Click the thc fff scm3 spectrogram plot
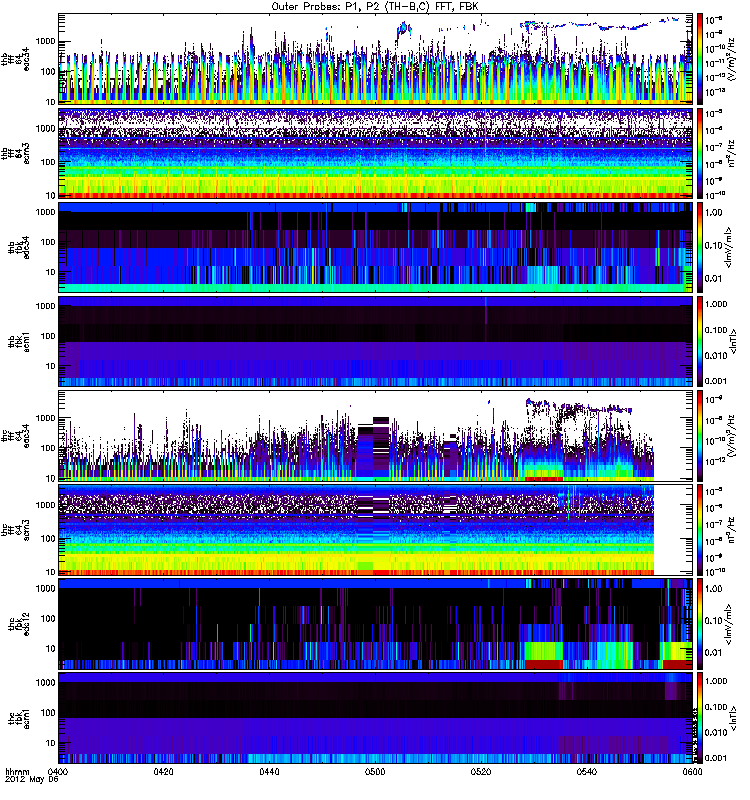Image resolution: width=750 pixels, height=800 pixels. [375, 530]
